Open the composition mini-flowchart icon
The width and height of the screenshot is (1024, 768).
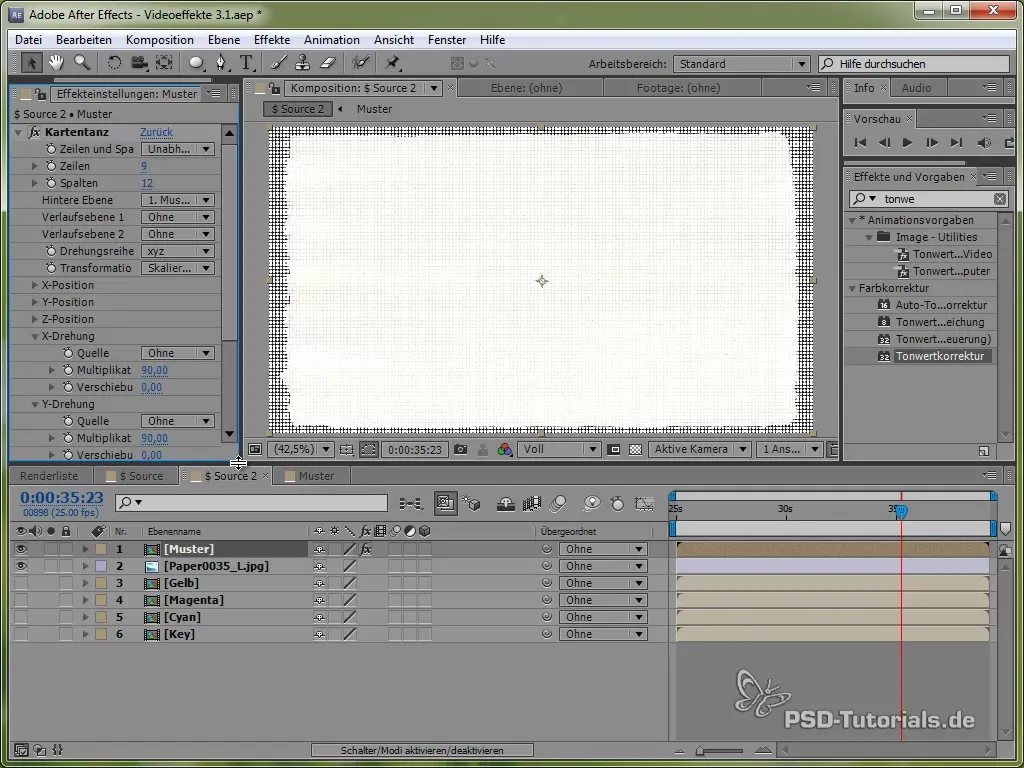pos(411,504)
